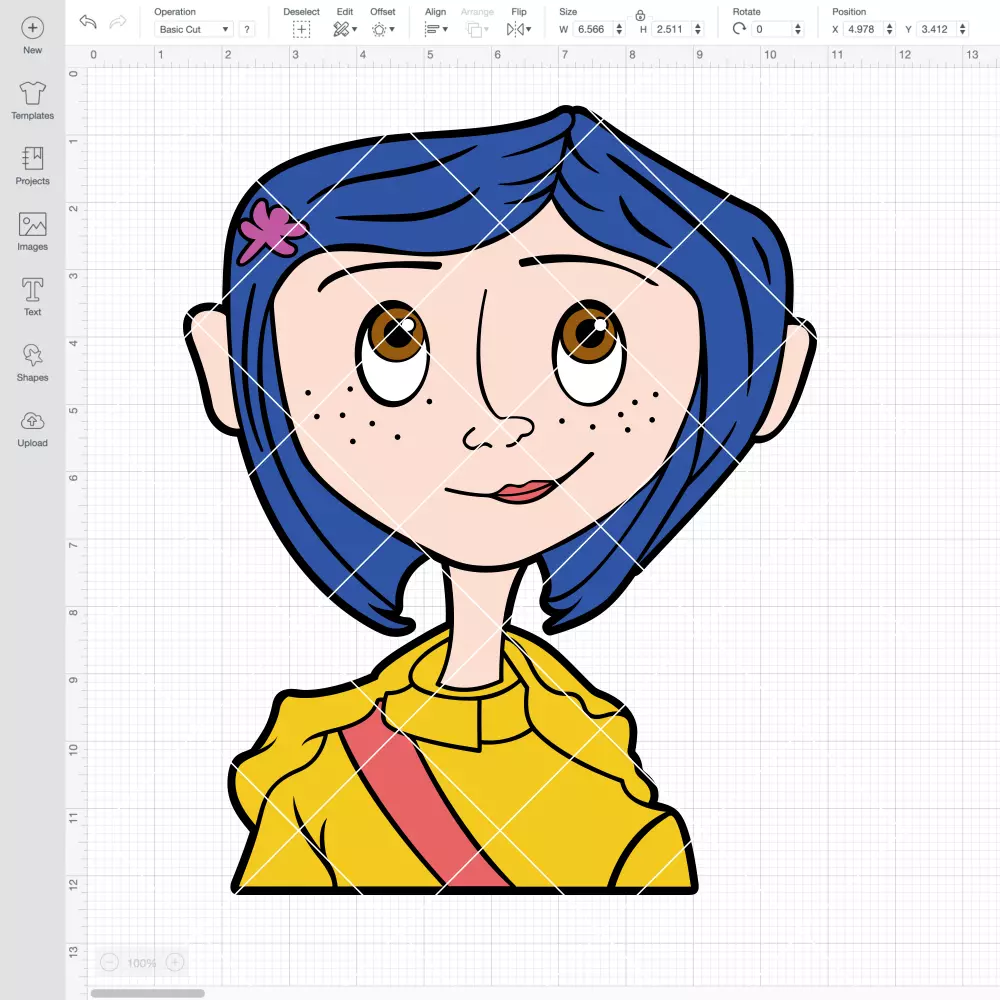This screenshot has width=1000, height=1000.
Task: Open the Upload panel
Action: pos(33,429)
